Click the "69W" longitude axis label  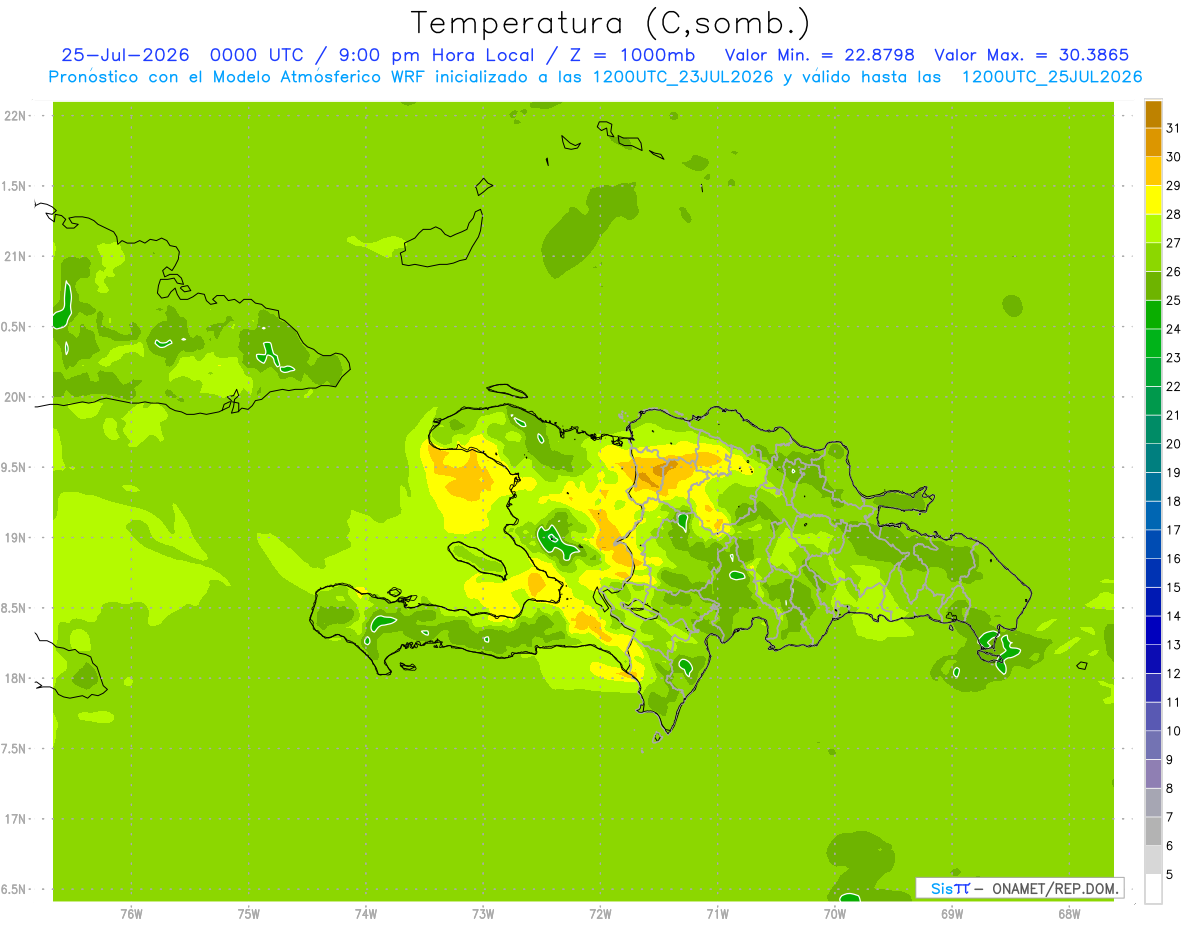tap(952, 913)
